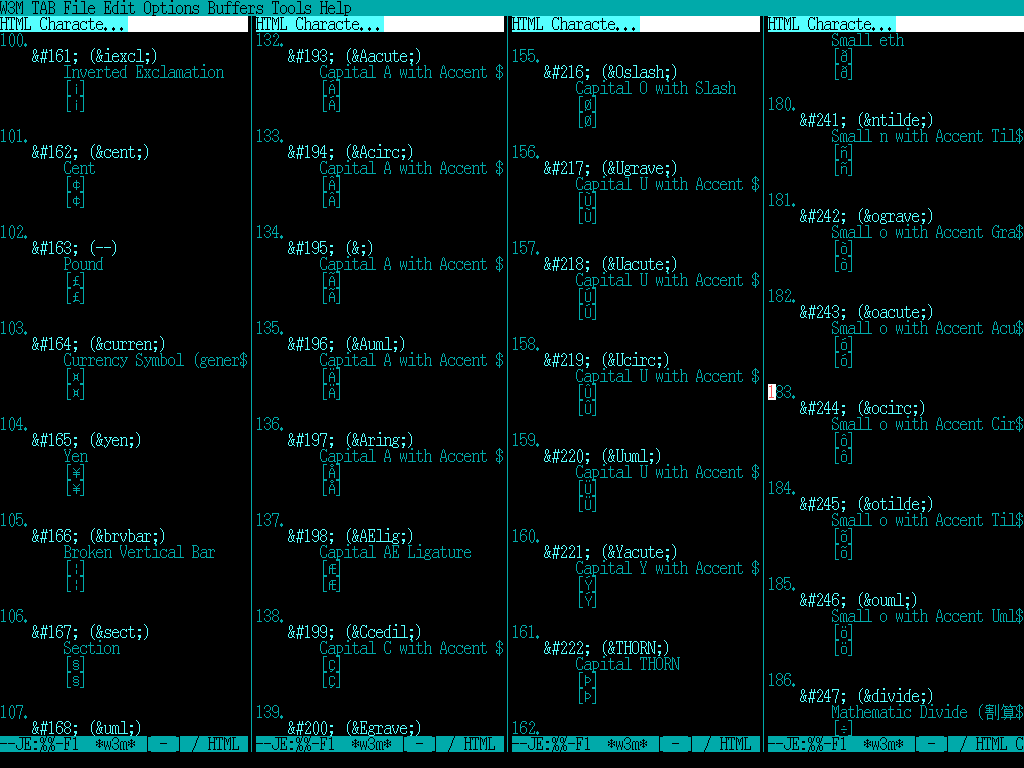Click the Small o with Accent Gra$ description
The height and width of the screenshot is (768, 1024).
tap(927, 232)
